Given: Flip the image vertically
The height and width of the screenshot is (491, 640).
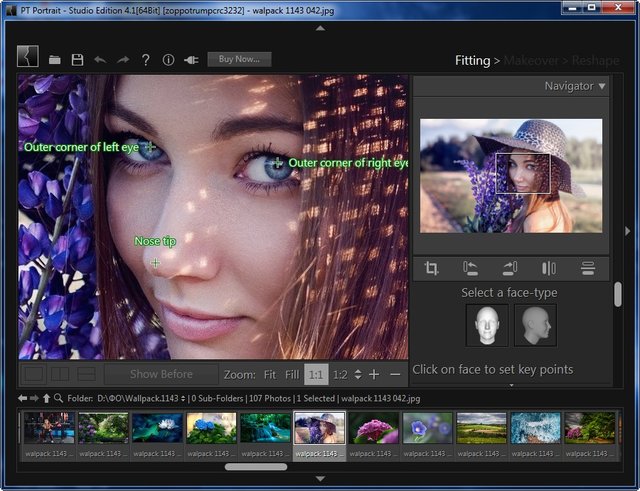Looking at the screenshot, I should [x=587, y=268].
